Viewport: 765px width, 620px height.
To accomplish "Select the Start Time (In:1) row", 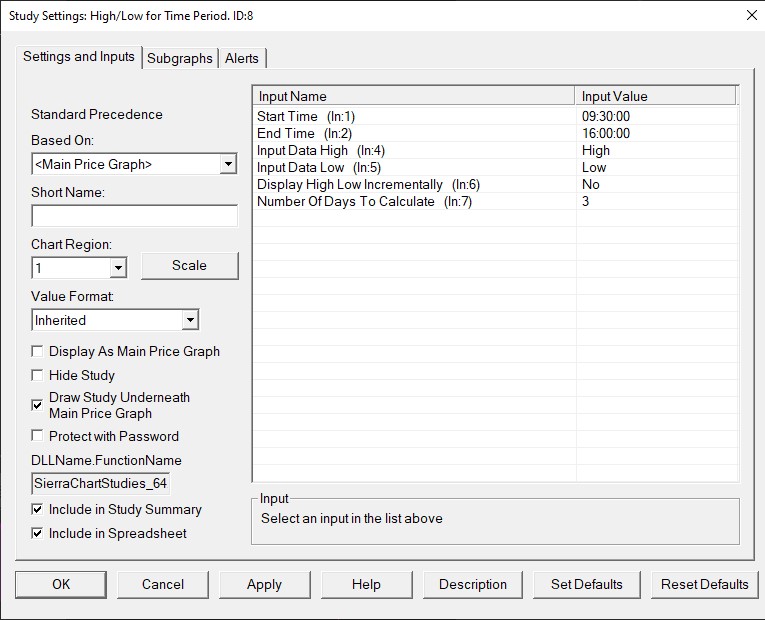I will click(x=495, y=116).
